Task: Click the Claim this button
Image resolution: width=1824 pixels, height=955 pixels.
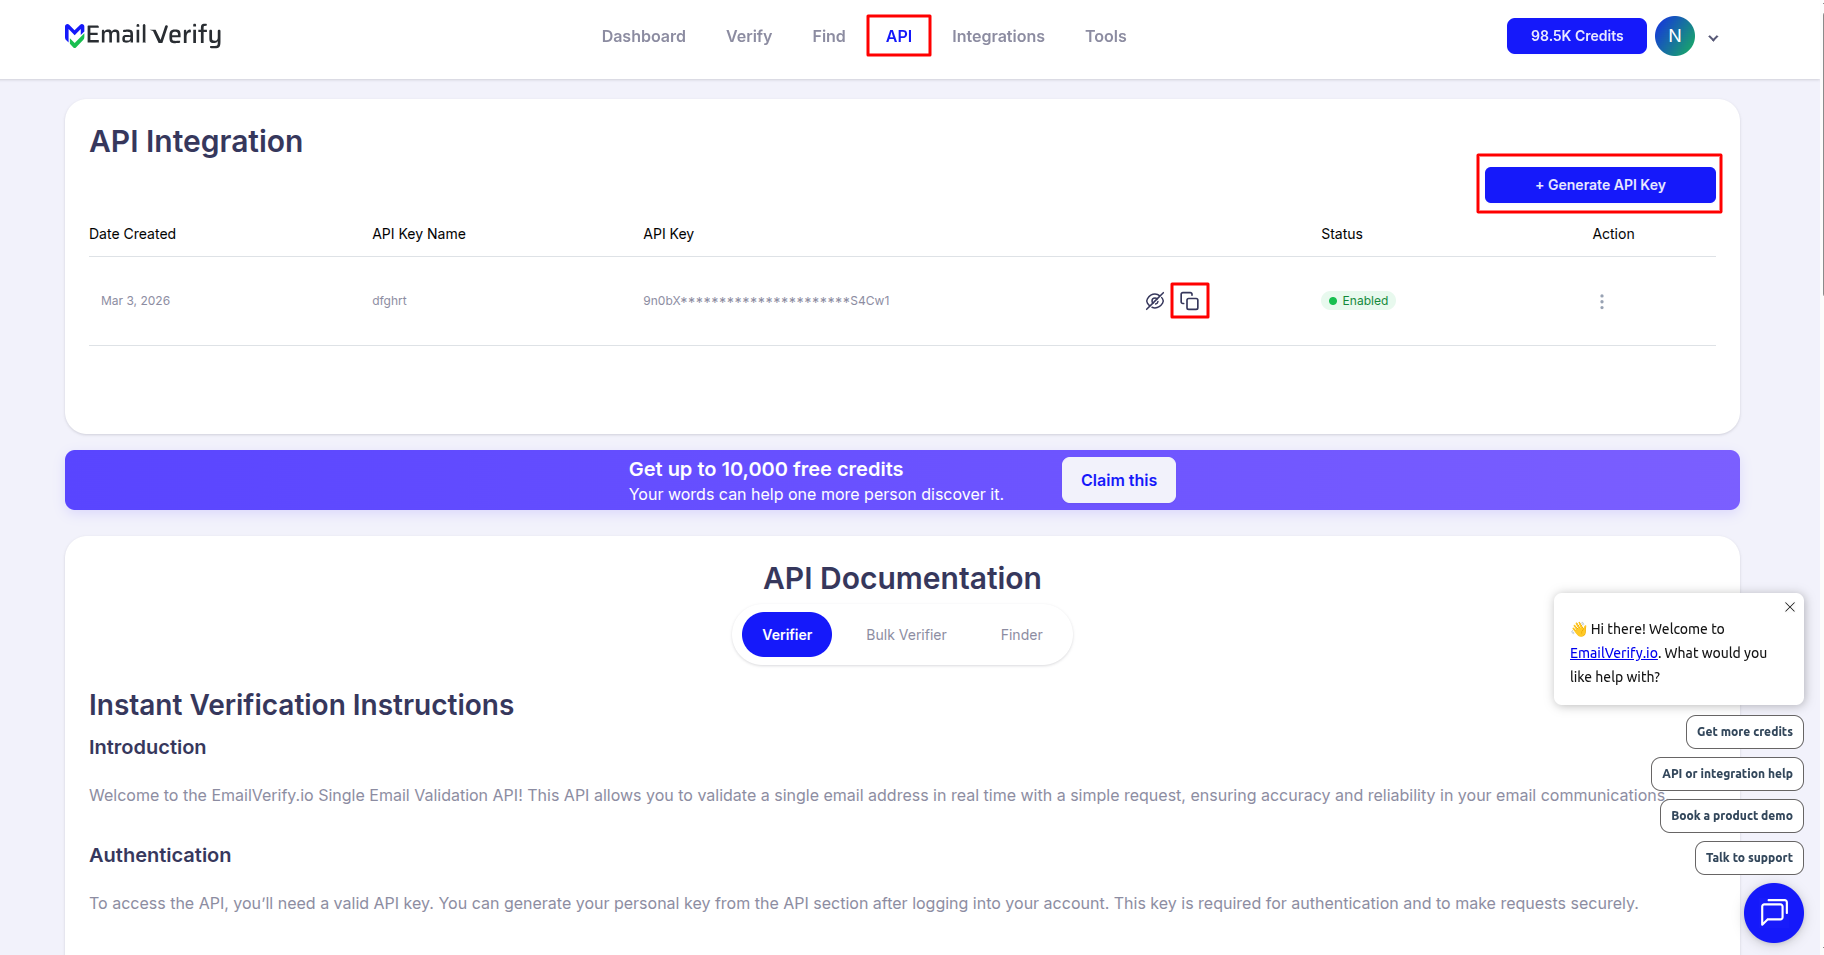Action: tap(1118, 480)
